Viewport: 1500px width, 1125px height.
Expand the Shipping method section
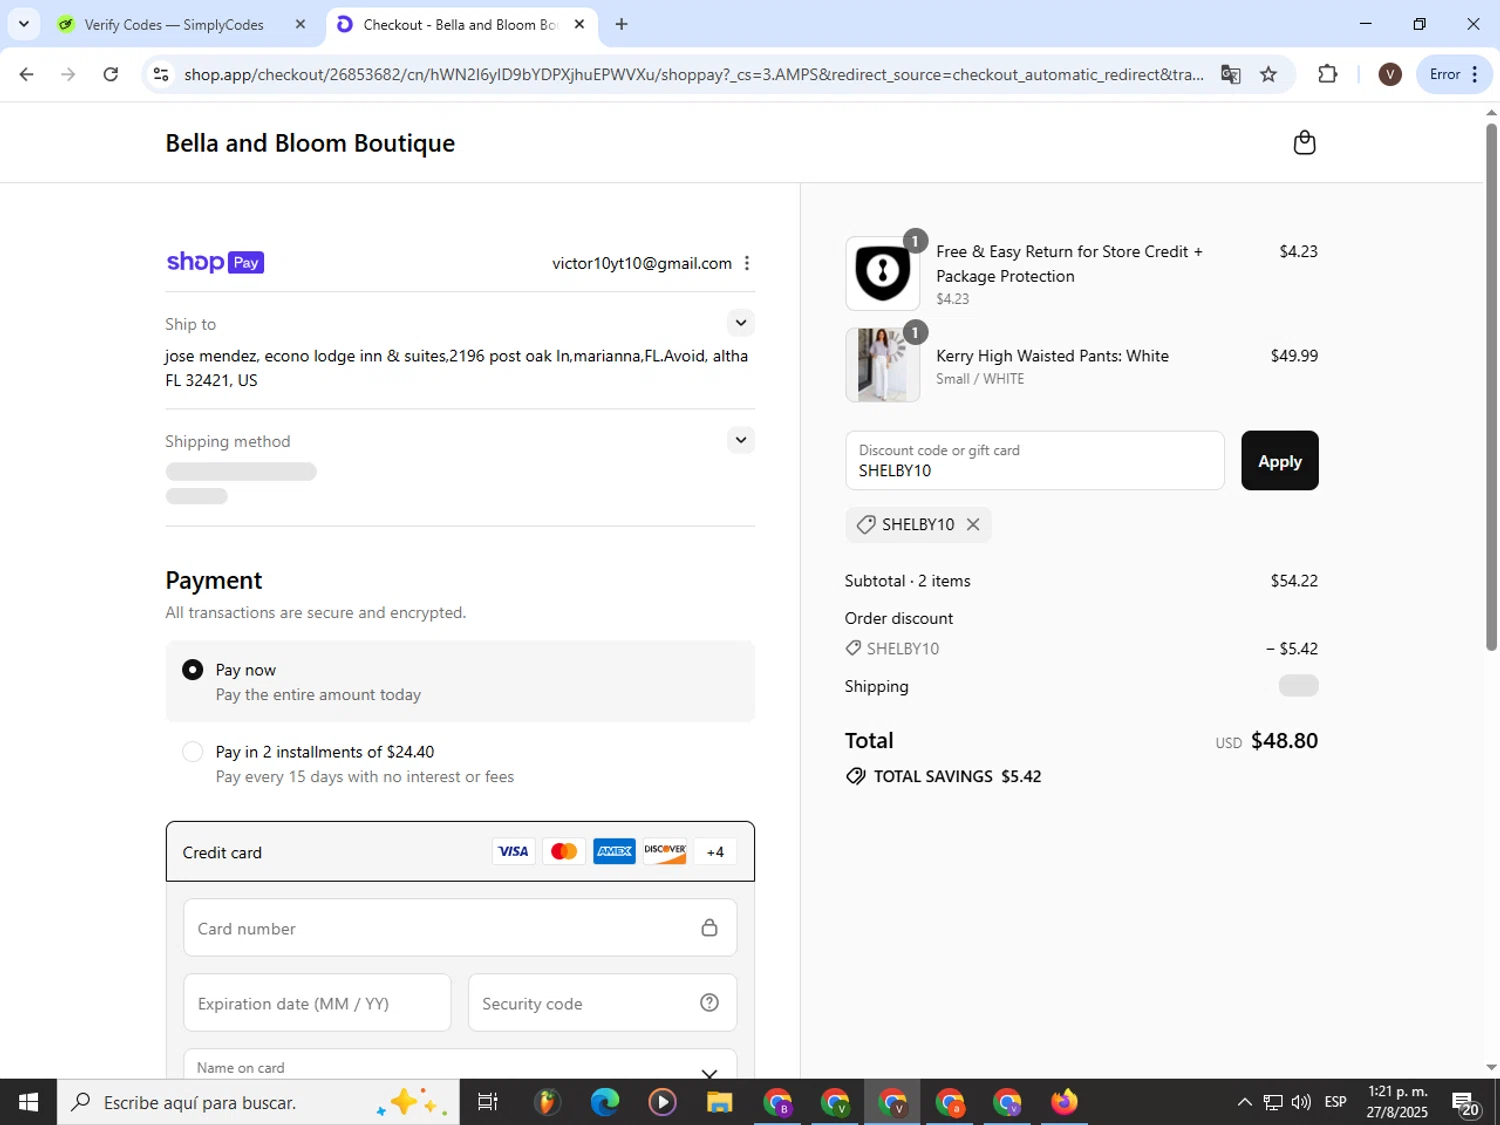(740, 440)
